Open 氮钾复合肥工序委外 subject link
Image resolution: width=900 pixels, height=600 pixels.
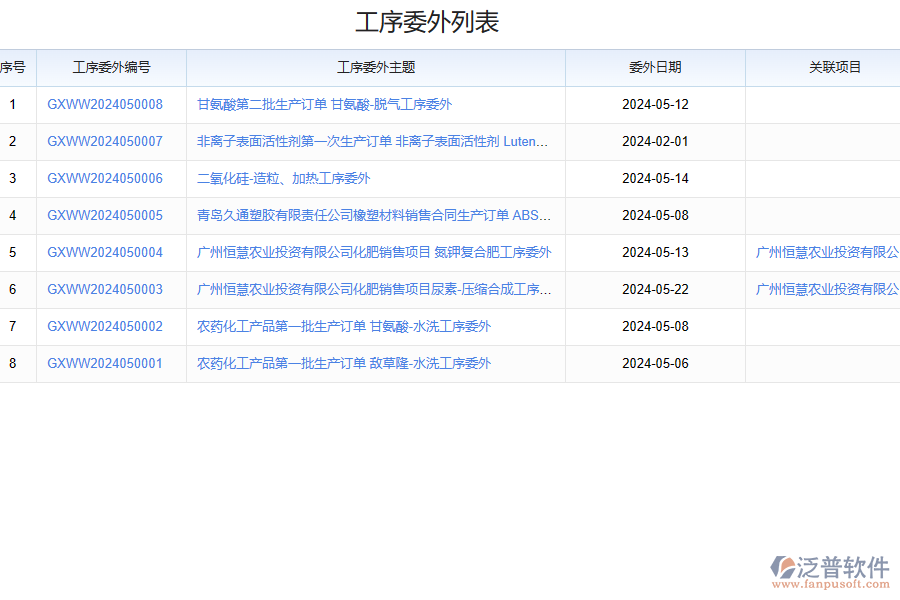pyautogui.click(x=373, y=252)
